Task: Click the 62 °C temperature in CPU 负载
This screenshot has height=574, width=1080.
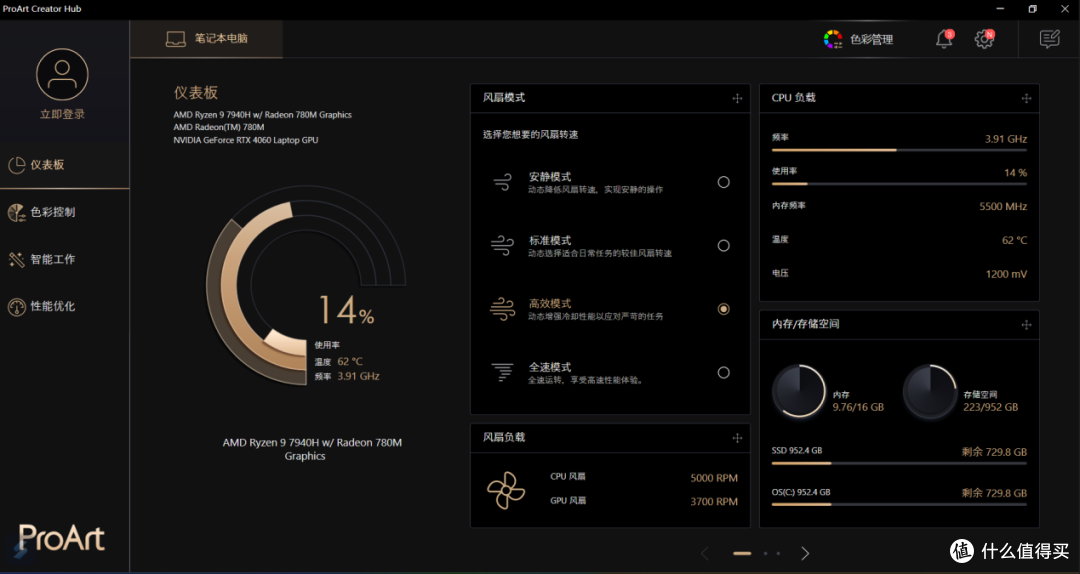Action: 1014,240
